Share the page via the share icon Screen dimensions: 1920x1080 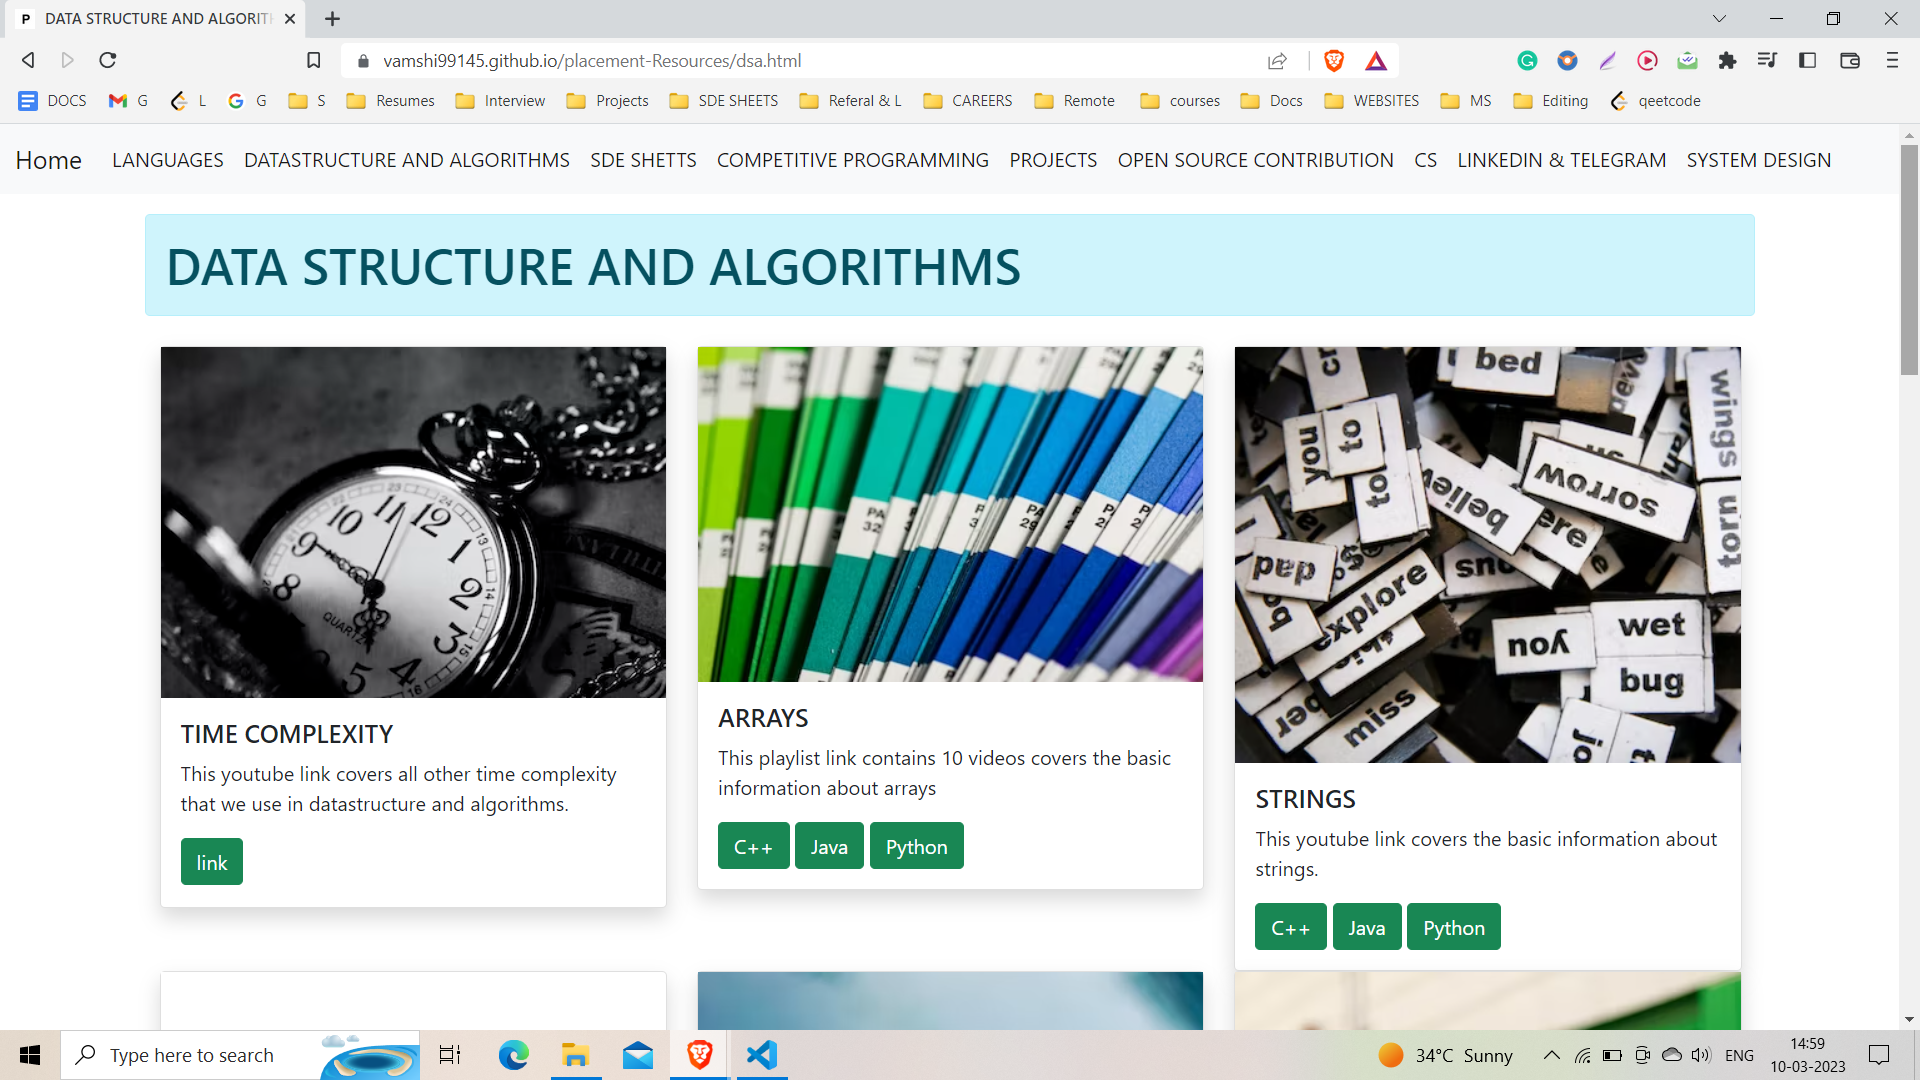click(x=1277, y=61)
